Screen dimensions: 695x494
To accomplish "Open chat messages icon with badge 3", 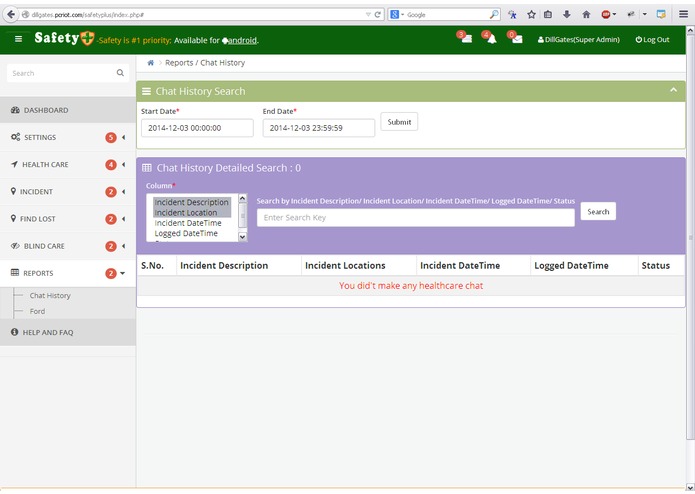I will click(465, 38).
